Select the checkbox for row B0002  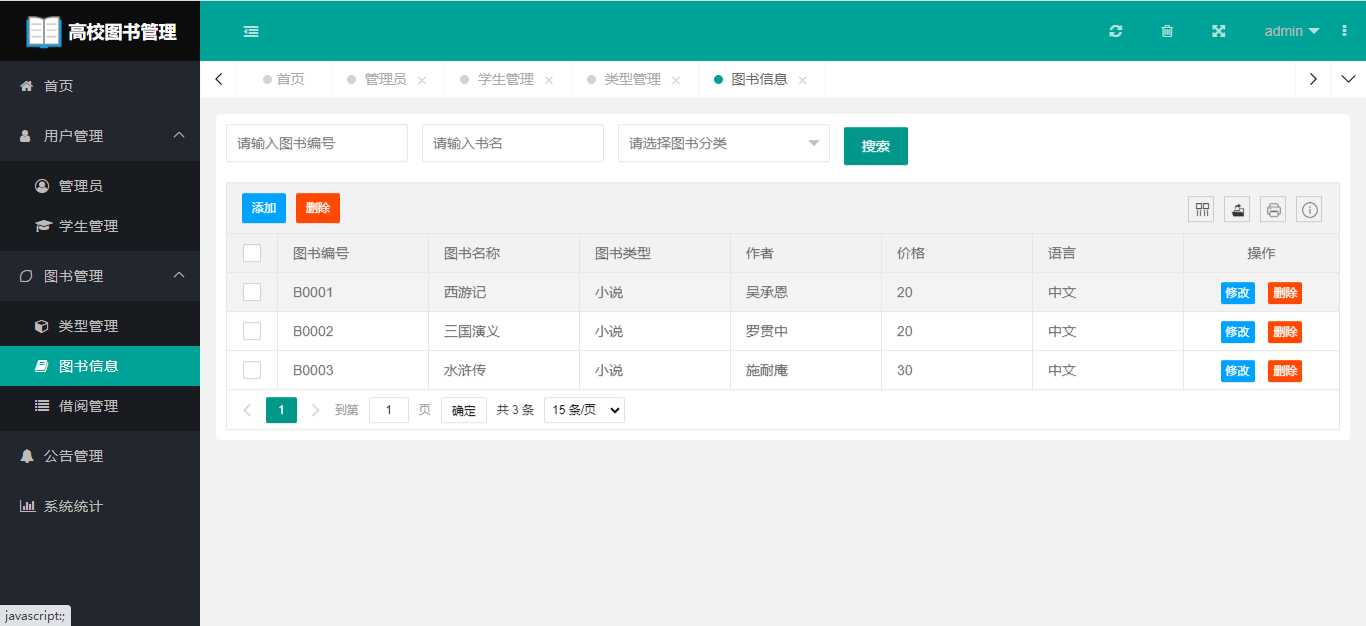252,331
